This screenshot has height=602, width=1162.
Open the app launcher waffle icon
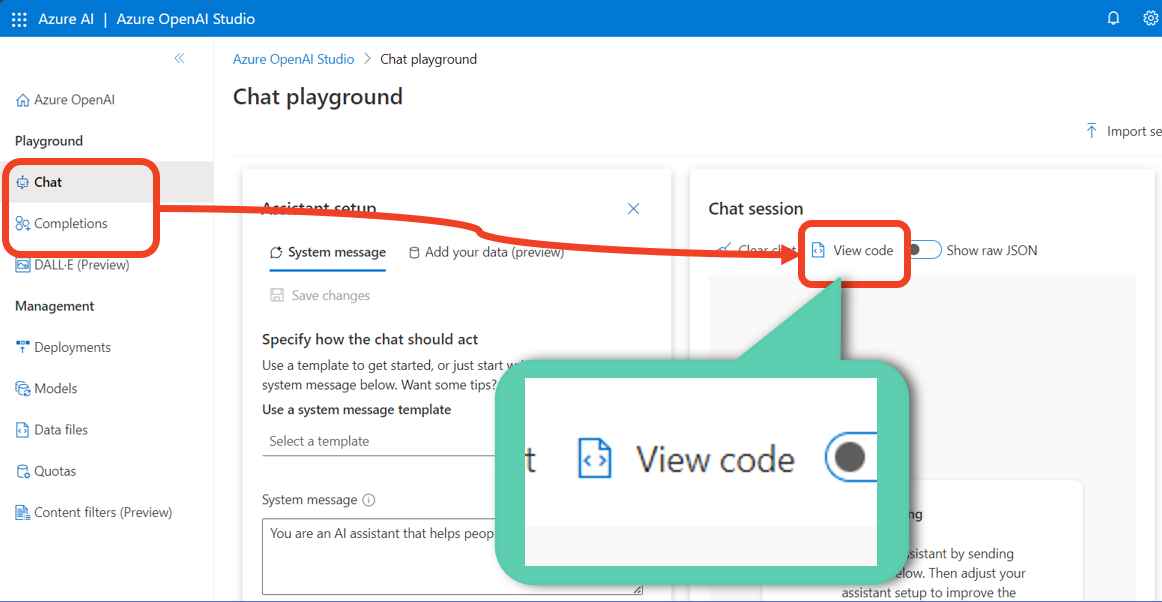pyautogui.click(x=19, y=19)
